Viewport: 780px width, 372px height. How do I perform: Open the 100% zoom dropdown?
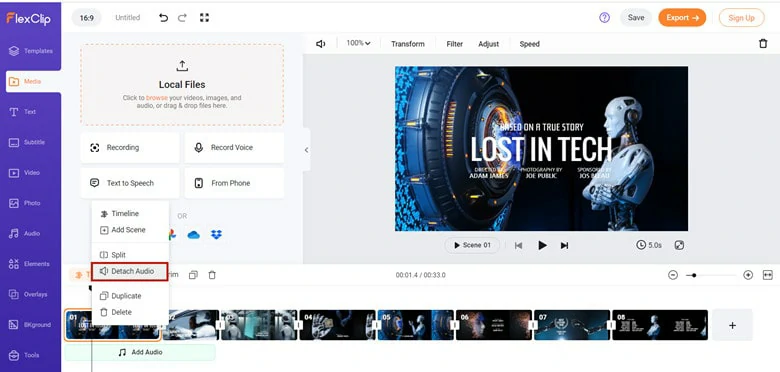click(359, 44)
